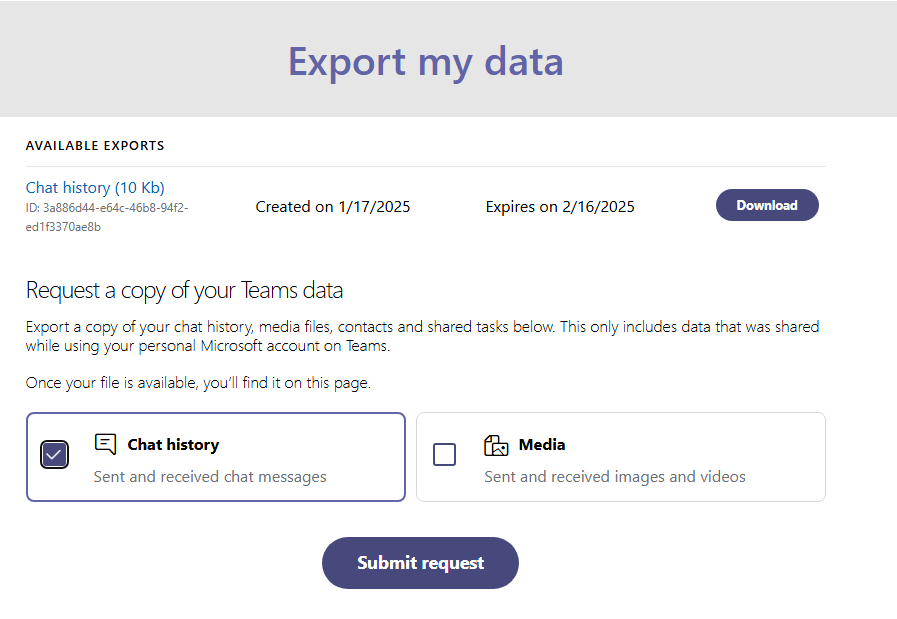Click the Export my data heading
Screen dimensions: 897x619
[x=426, y=62]
